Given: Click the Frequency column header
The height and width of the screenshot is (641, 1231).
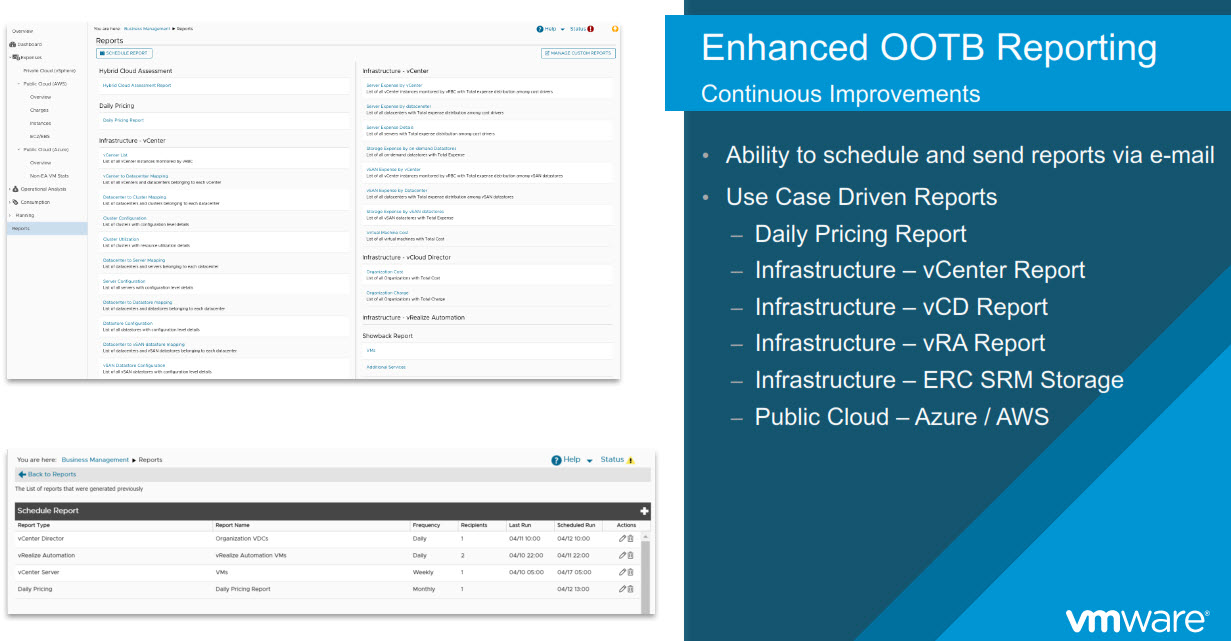Looking at the screenshot, I should tap(426, 525).
